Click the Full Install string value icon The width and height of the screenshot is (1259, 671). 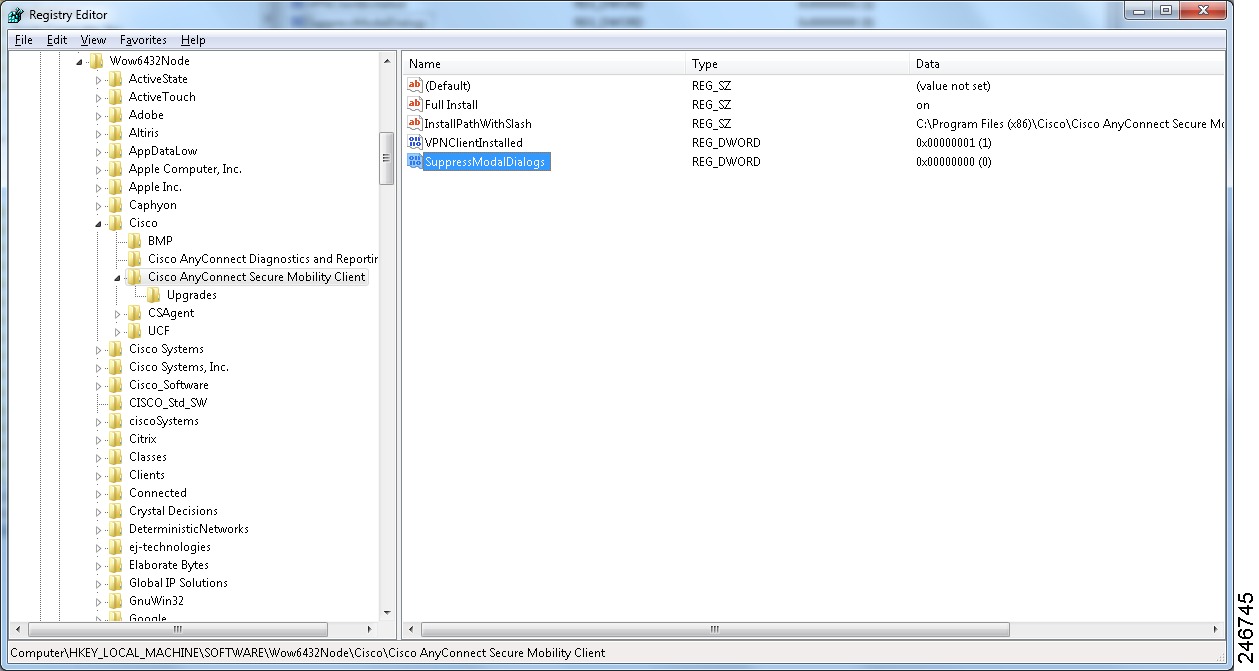point(415,104)
